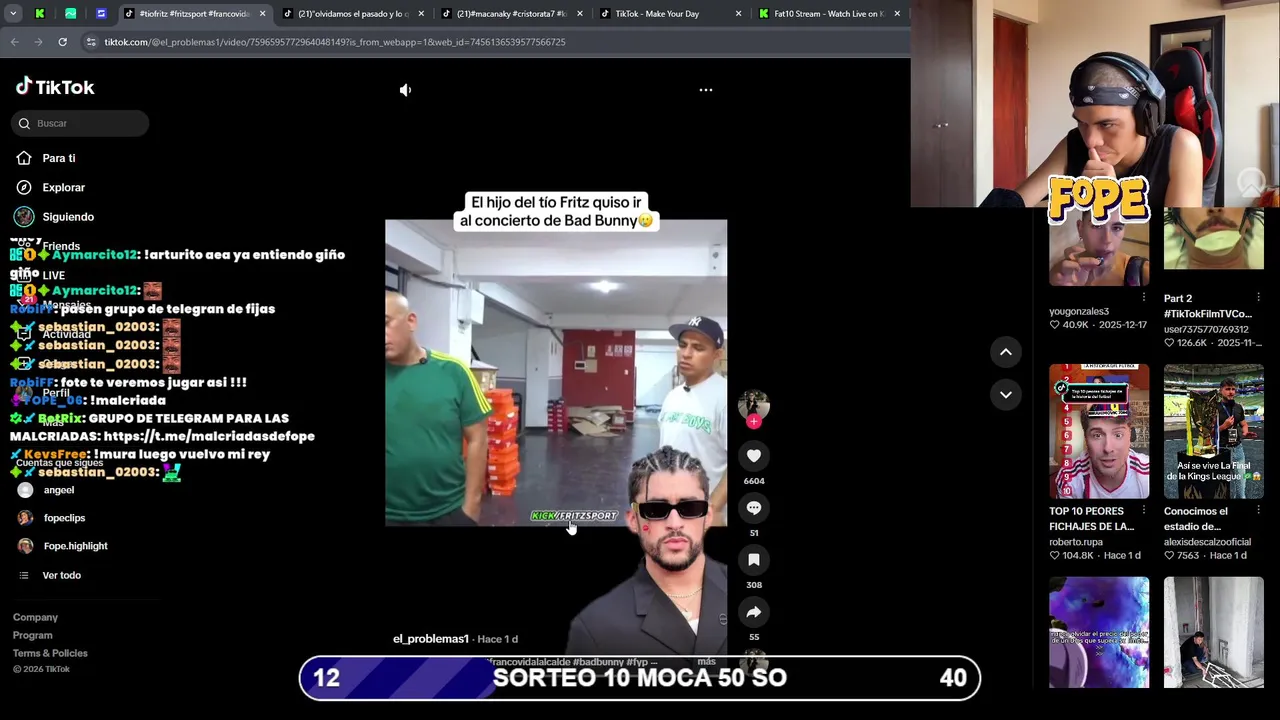Close the 'TikTok - Make Your Day' tab
This screenshot has height=720, width=1280.
pyautogui.click(x=738, y=14)
